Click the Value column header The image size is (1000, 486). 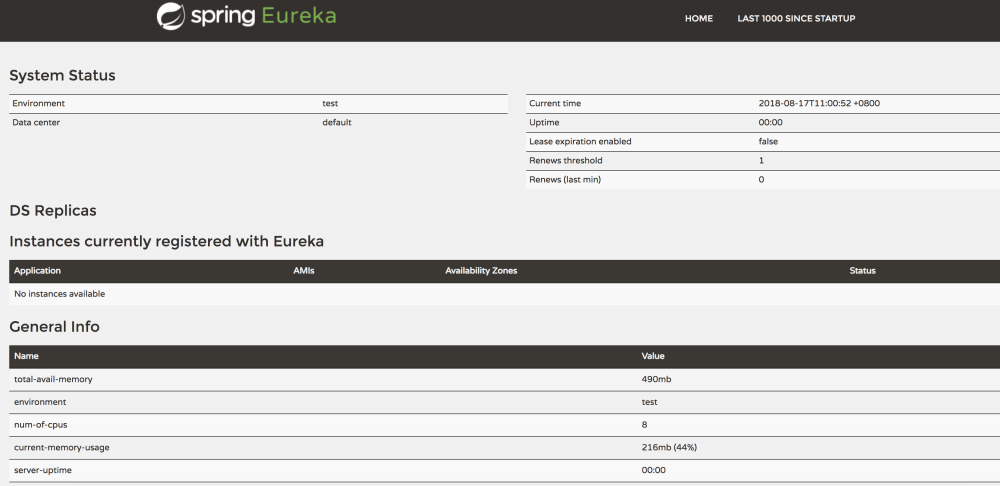653,357
